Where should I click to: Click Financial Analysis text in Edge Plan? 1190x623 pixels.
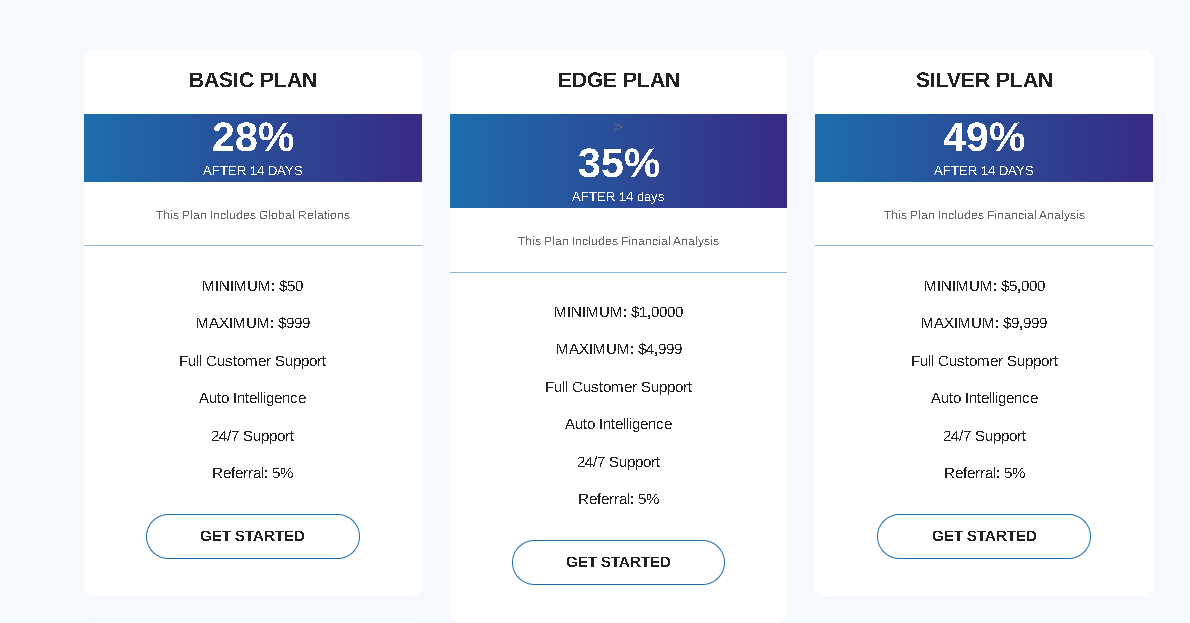point(618,241)
